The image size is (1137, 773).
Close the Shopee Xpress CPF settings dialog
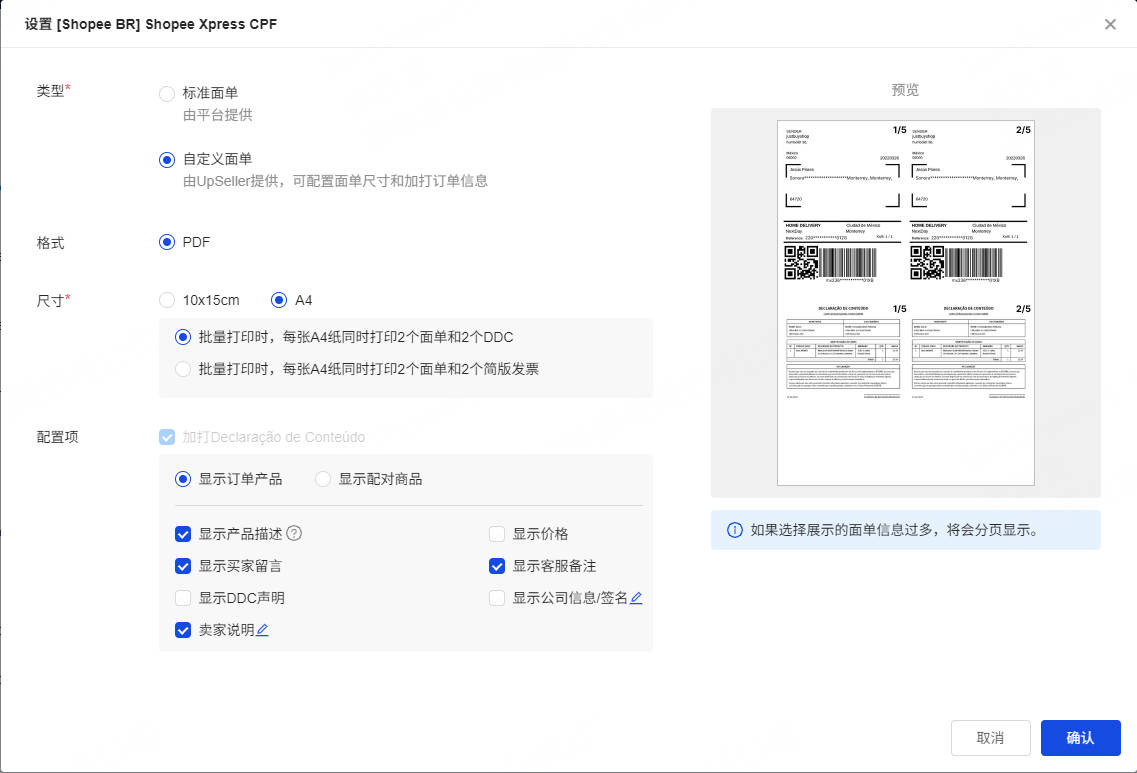pos(1109,25)
